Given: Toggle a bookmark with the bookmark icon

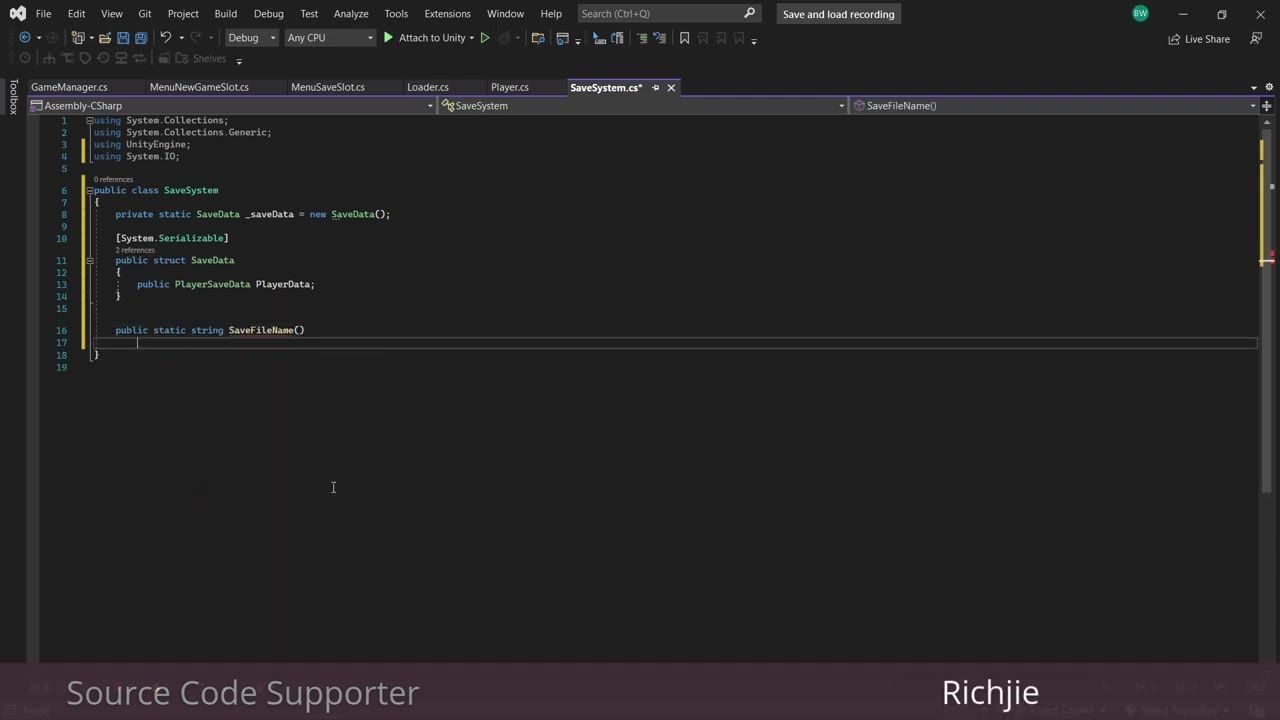Looking at the screenshot, I should click(x=684, y=38).
